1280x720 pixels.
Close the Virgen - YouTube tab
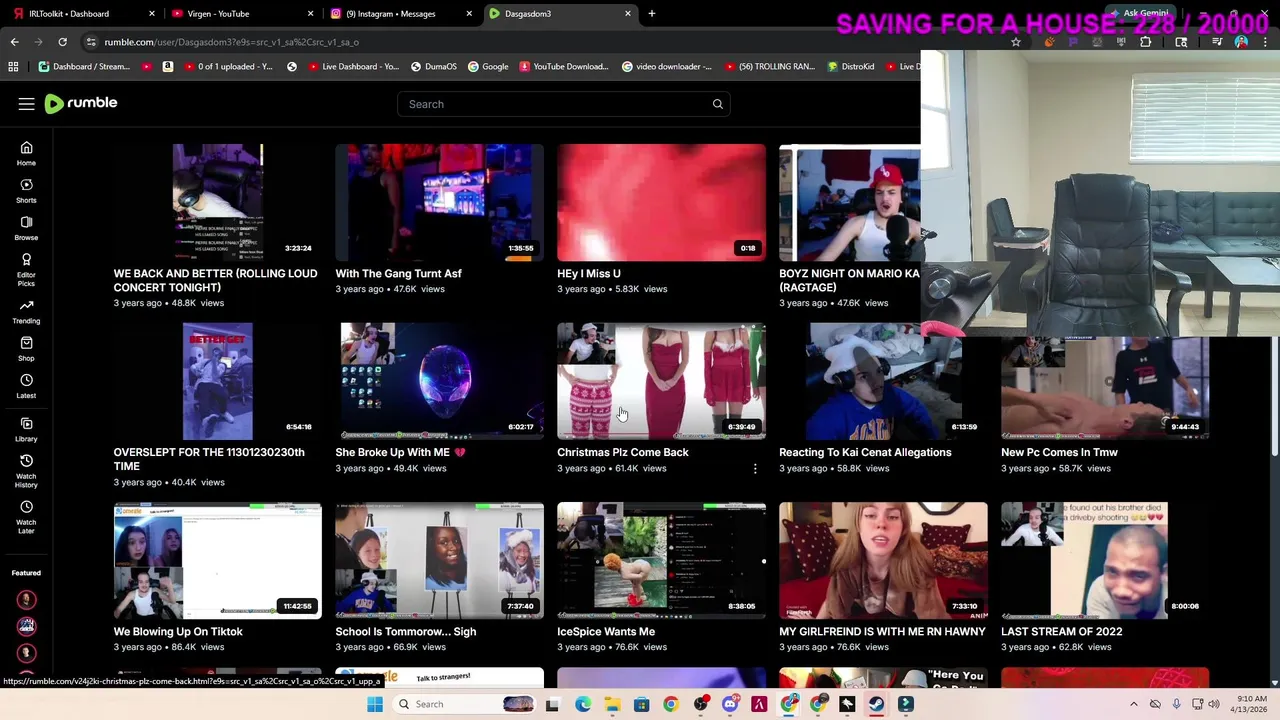[x=310, y=14]
